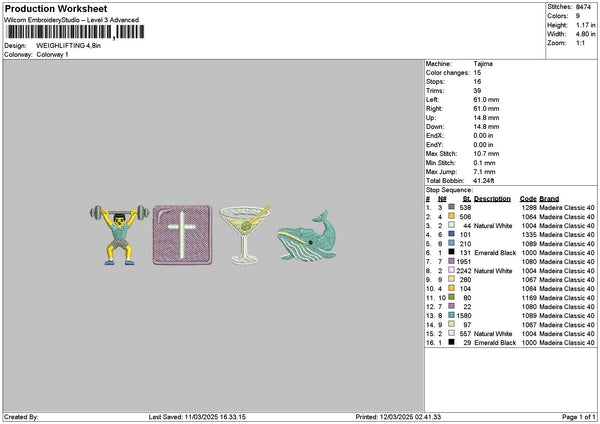Click the Stitches value '8474'
600x424 pixels.
[584, 7]
